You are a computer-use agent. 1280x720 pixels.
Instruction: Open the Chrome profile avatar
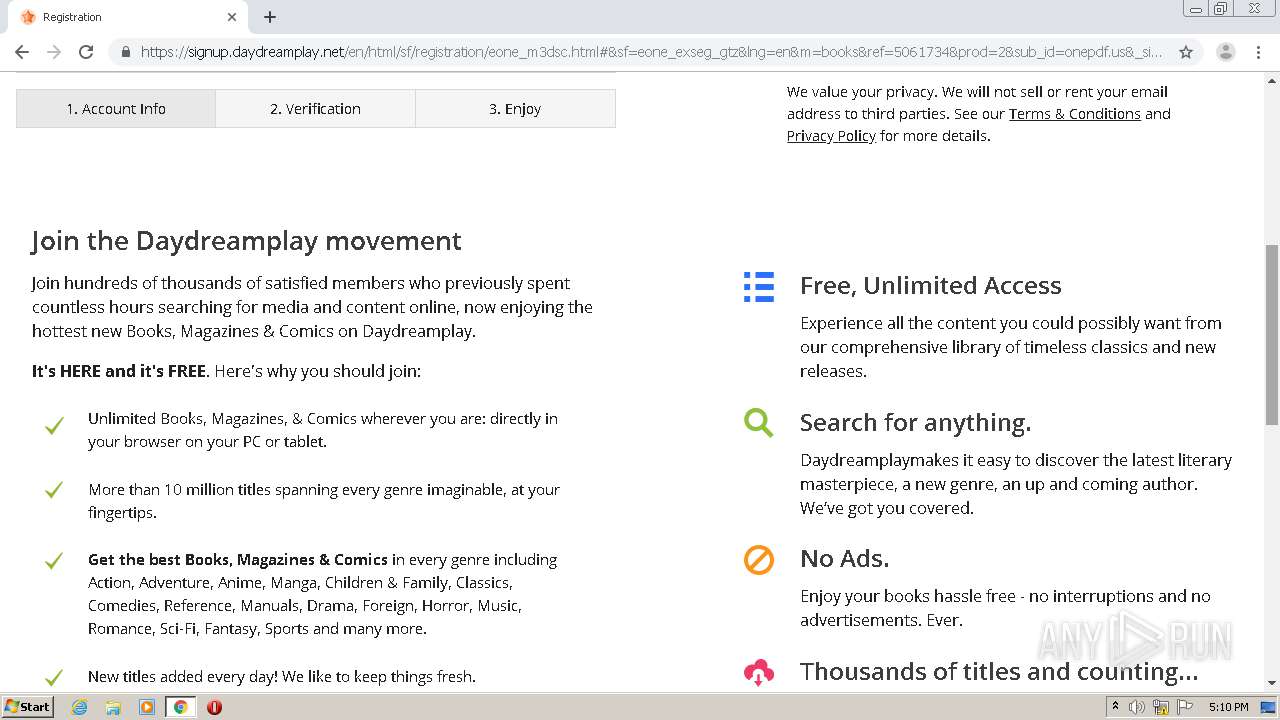[x=1225, y=52]
